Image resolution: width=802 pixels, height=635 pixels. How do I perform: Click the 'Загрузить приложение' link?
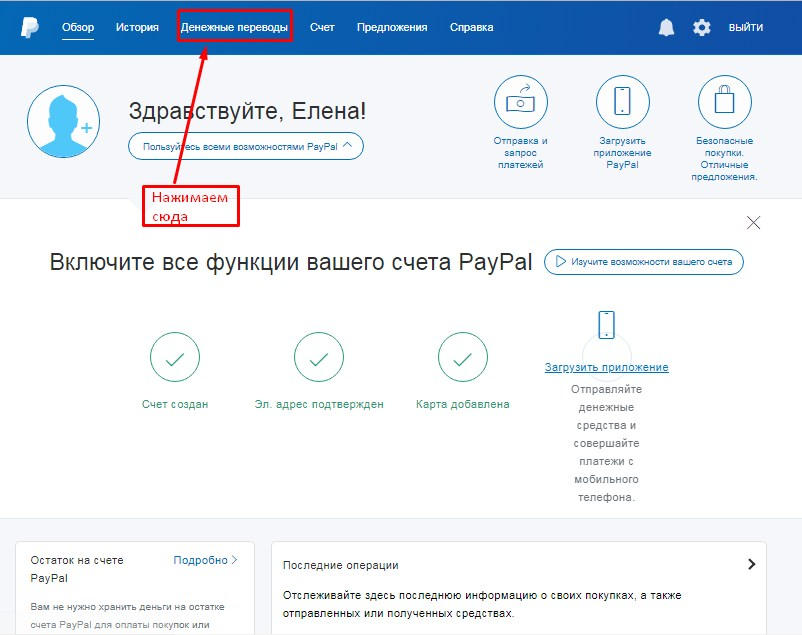pyautogui.click(x=606, y=367)
